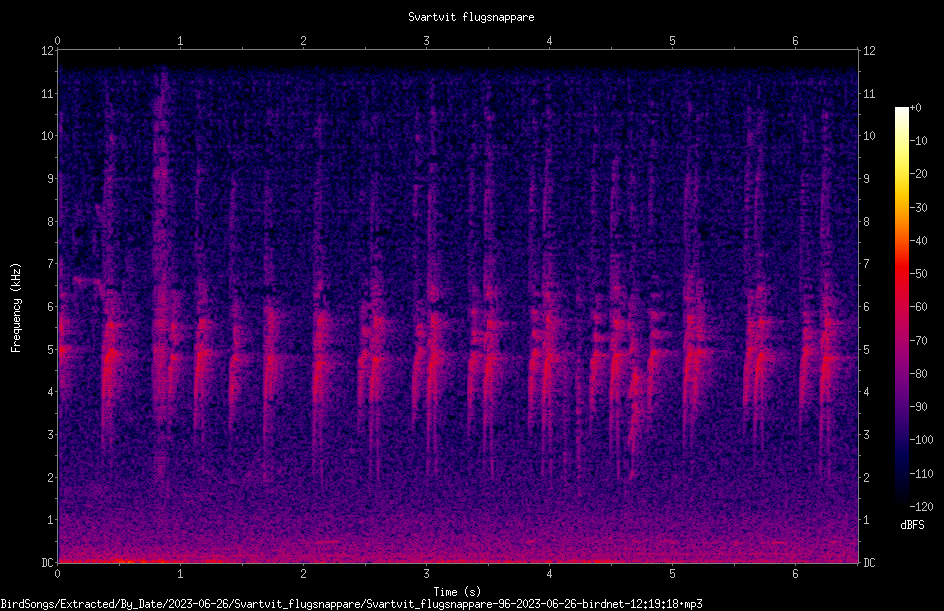Click the "dBFS" label under the color scale

(912, 525)
